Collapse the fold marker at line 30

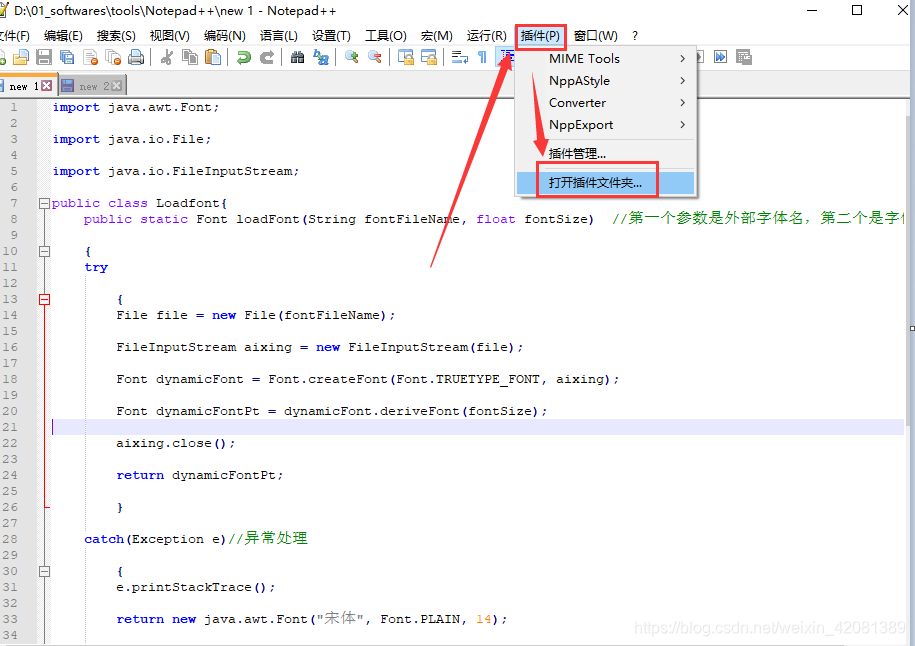tap(44, 571)
